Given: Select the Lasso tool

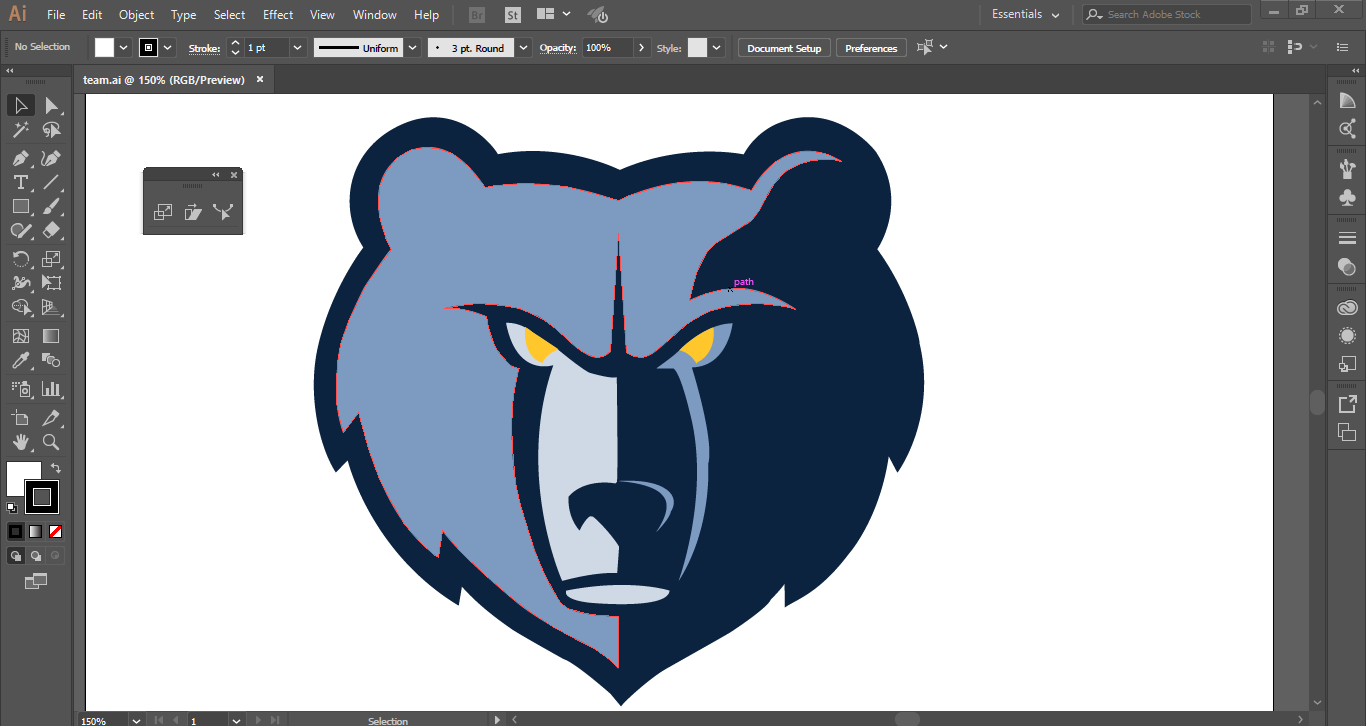Looking at the screenshot, I should (51, 130).
